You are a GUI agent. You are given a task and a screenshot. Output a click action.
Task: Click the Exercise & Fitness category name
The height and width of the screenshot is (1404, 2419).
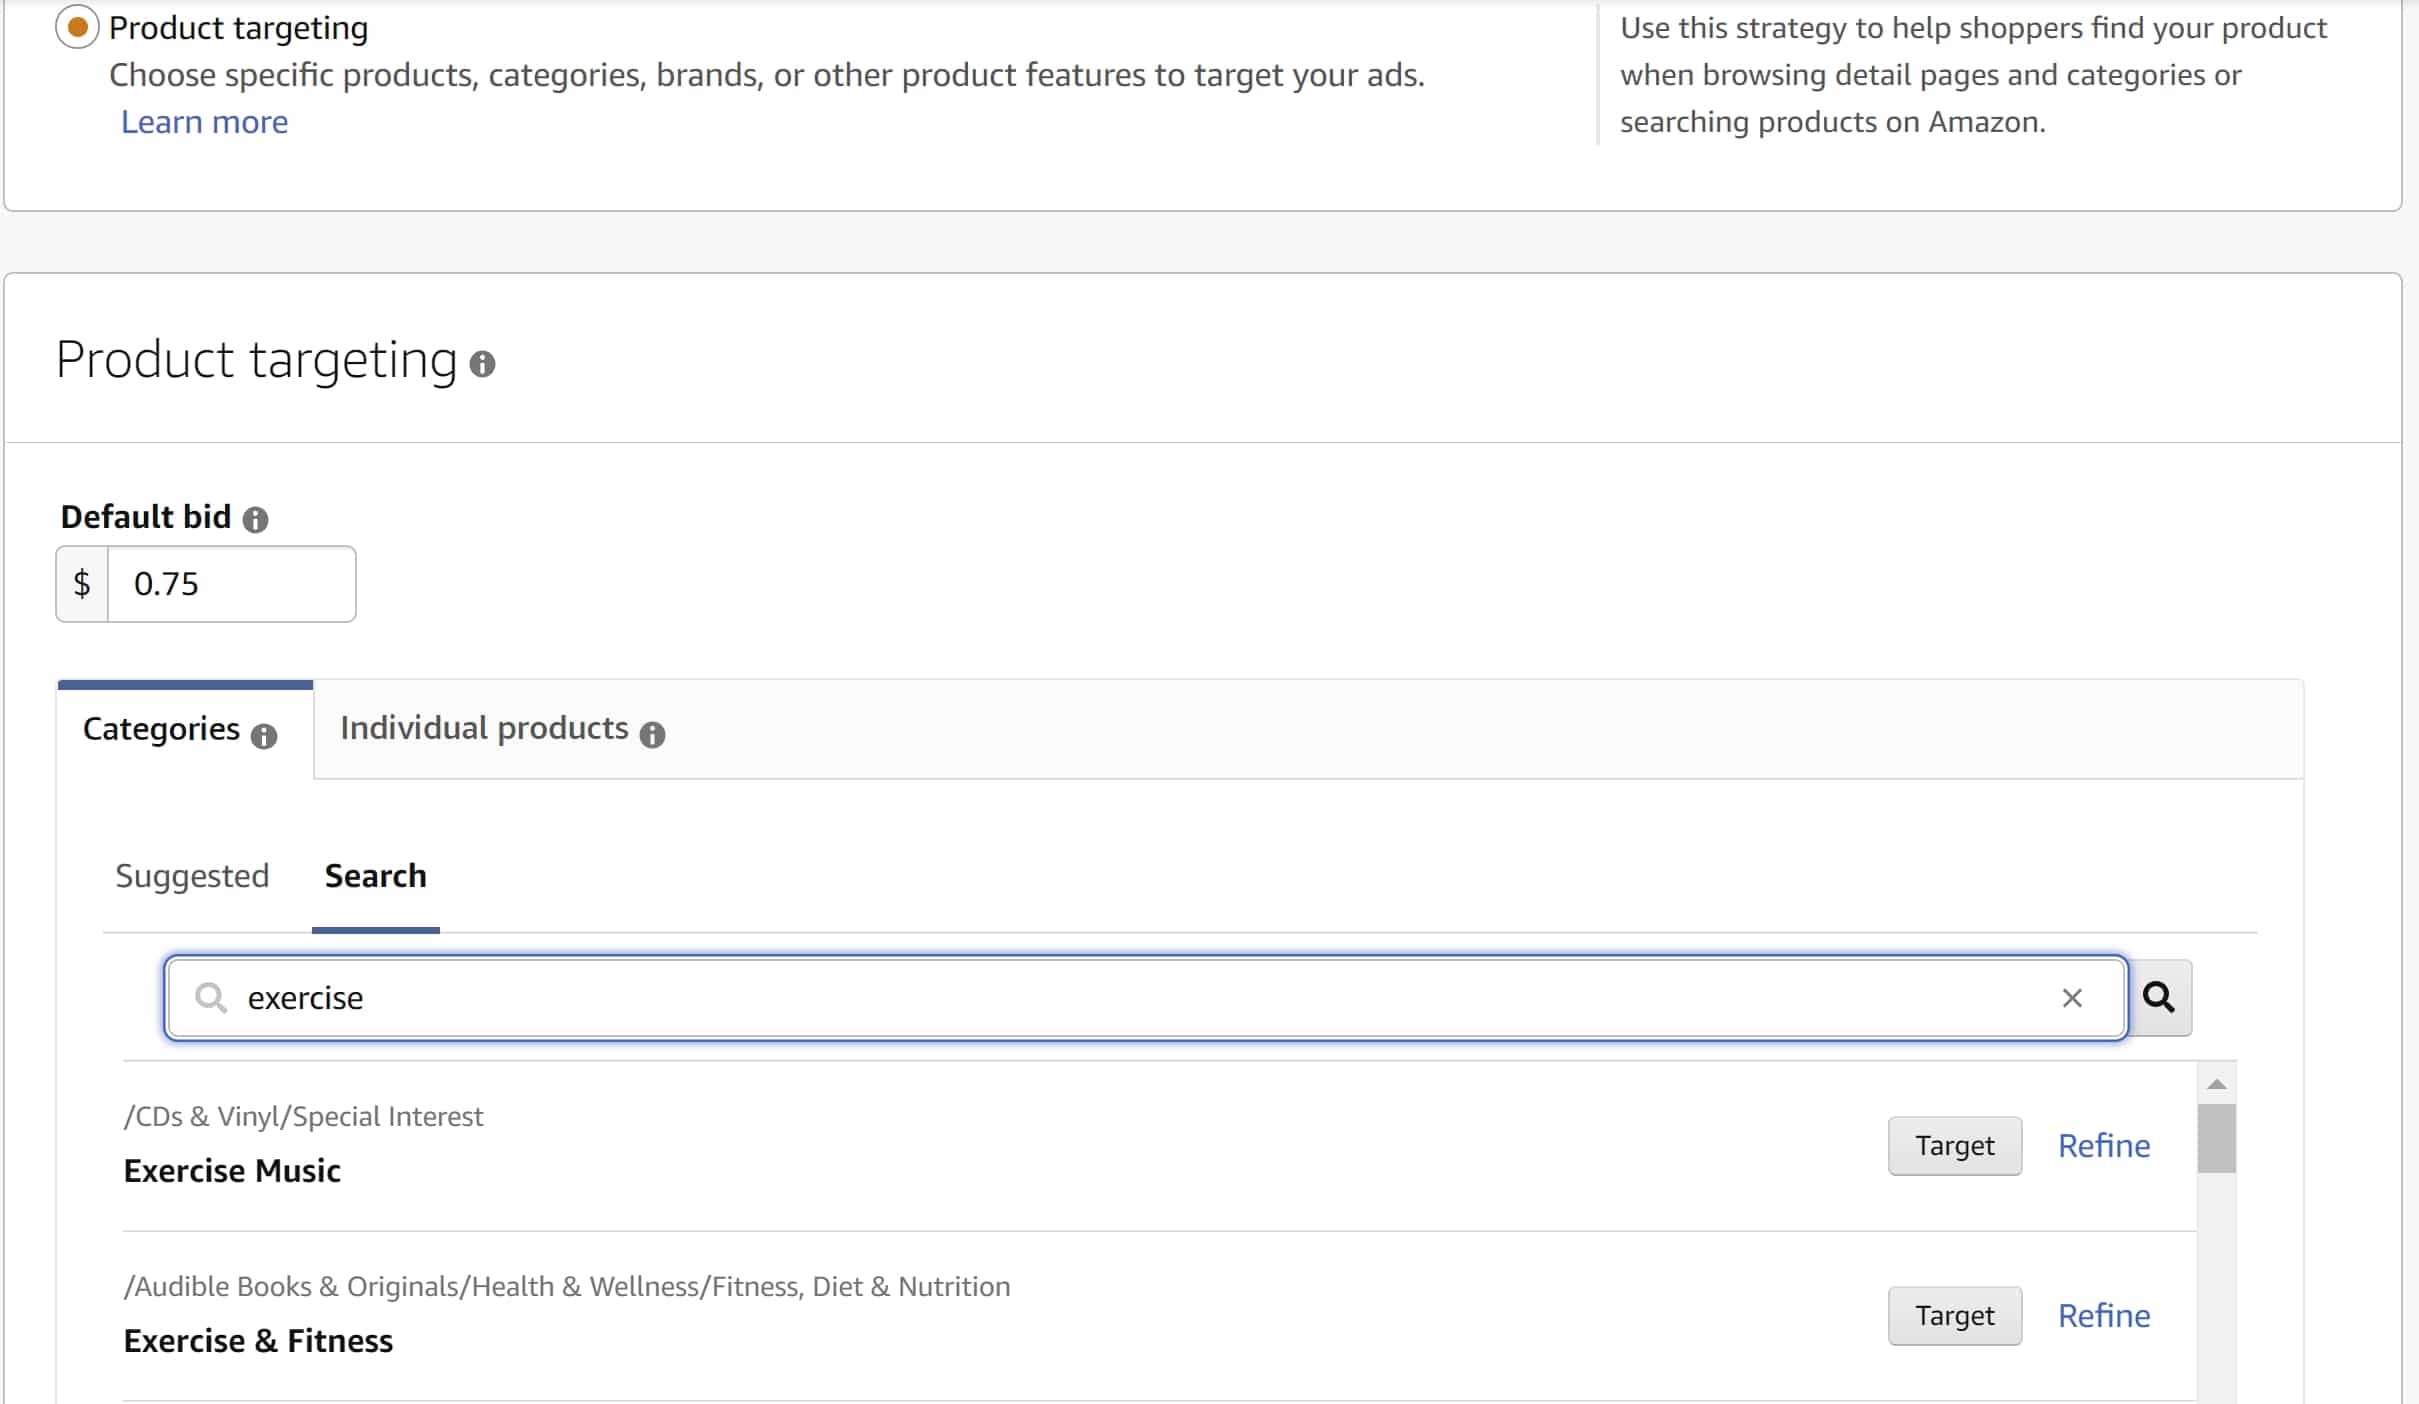point(258,1341)
